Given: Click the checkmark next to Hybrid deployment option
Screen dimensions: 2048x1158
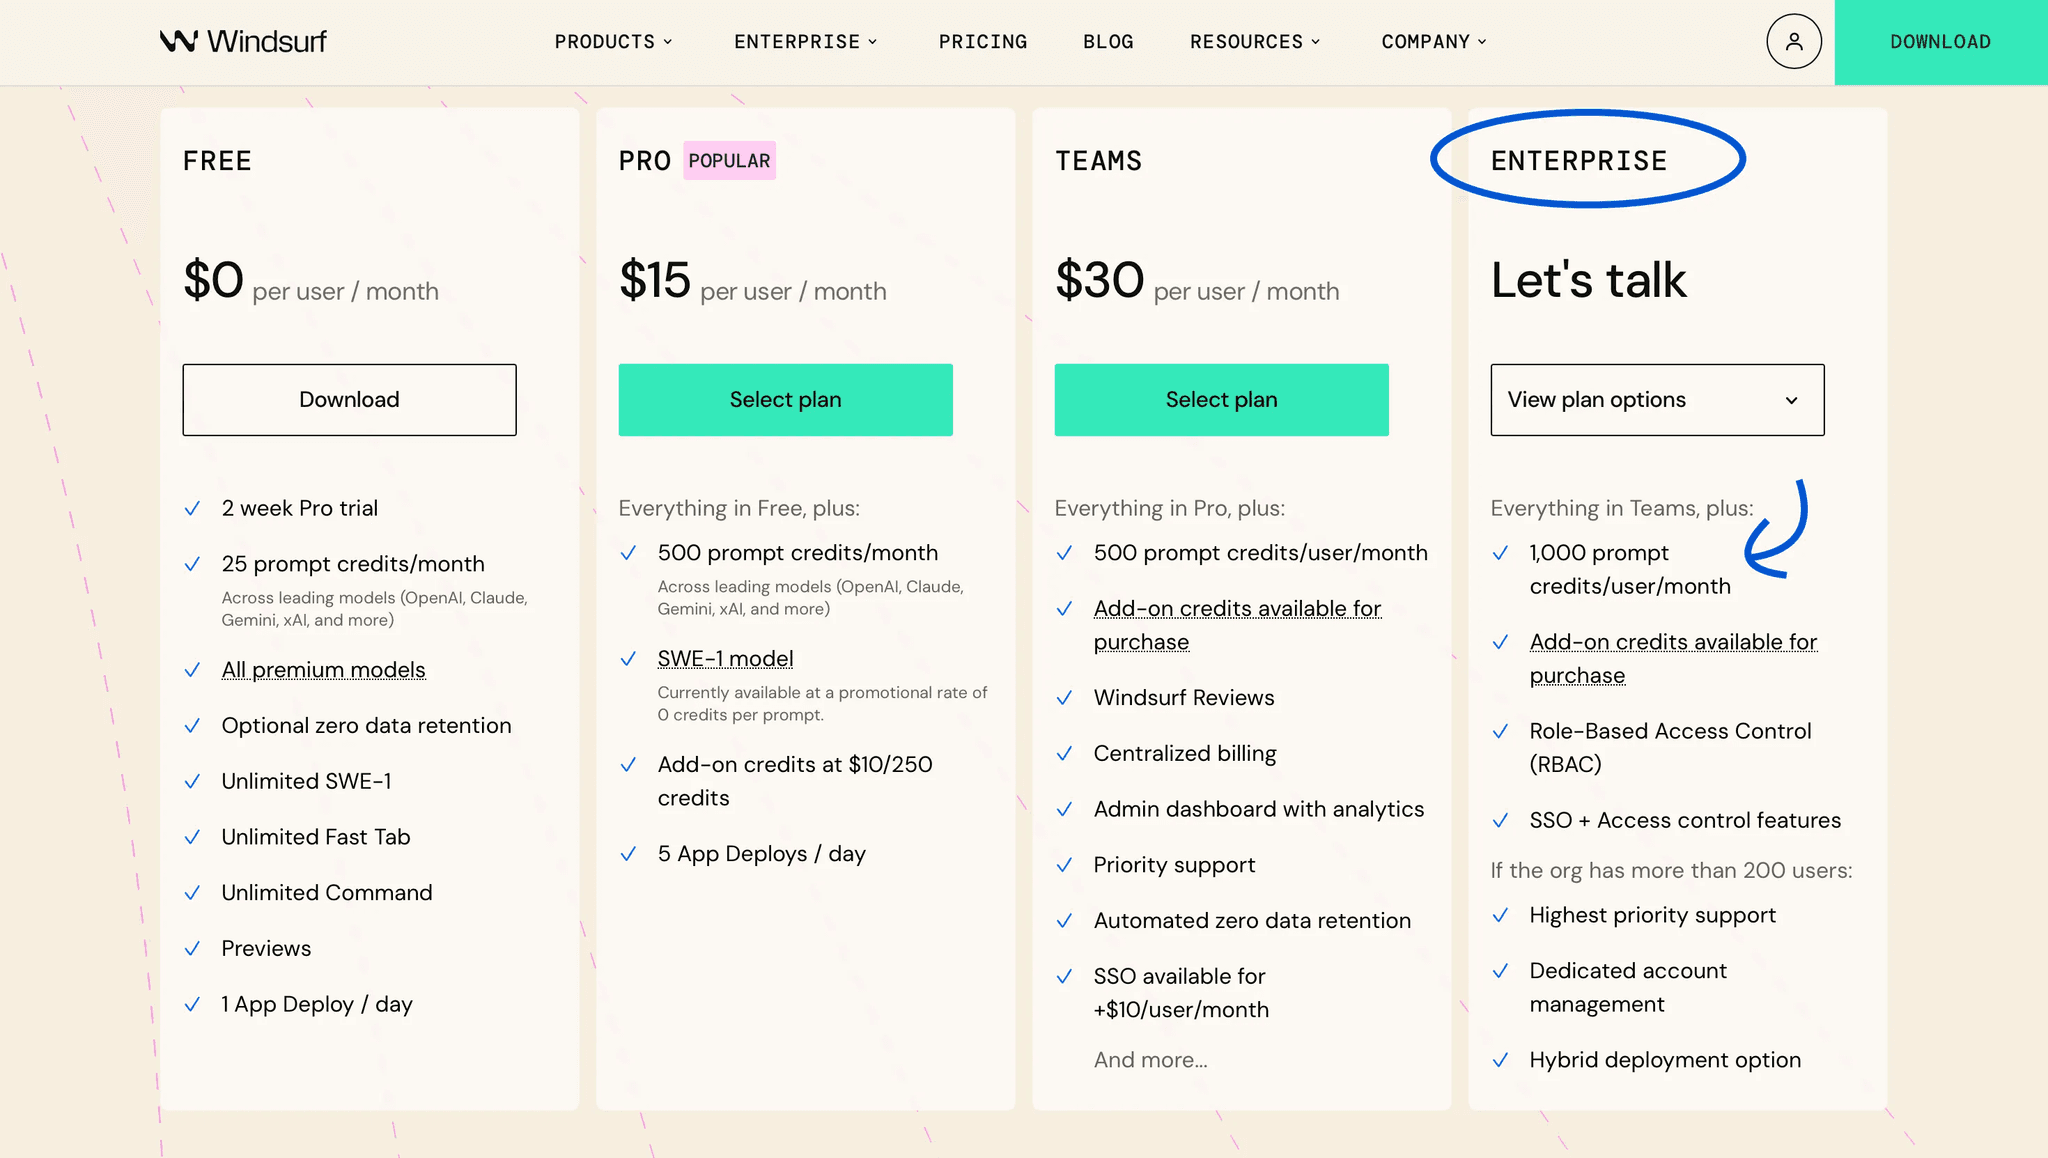Looking at the screenshot, I should (1500, 1060).
